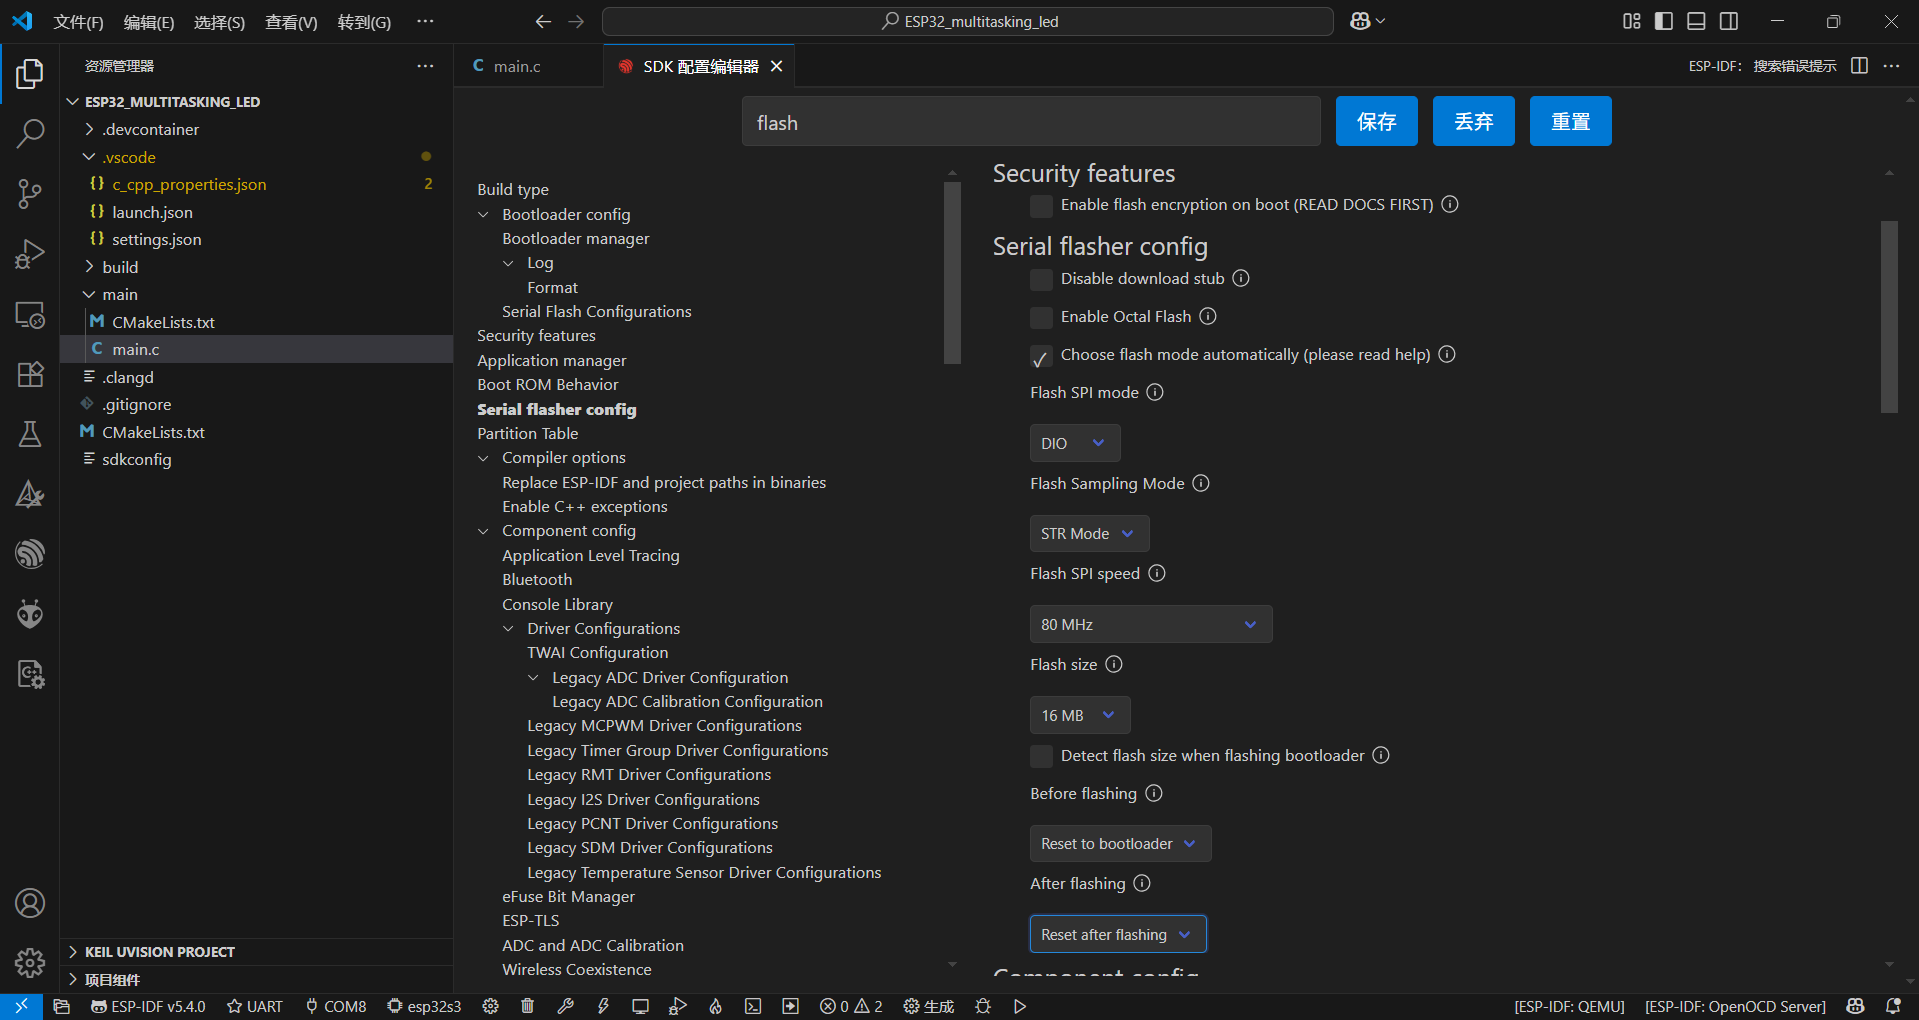Viewport: 1919px width, 1020px height.
Task: Open the Accounts menu icon
Action: point(30,903)
